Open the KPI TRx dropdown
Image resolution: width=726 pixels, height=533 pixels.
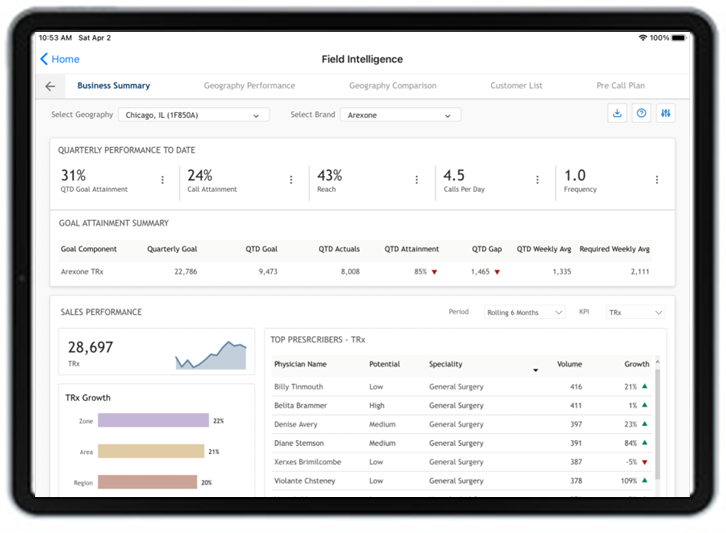pos(635,313)
